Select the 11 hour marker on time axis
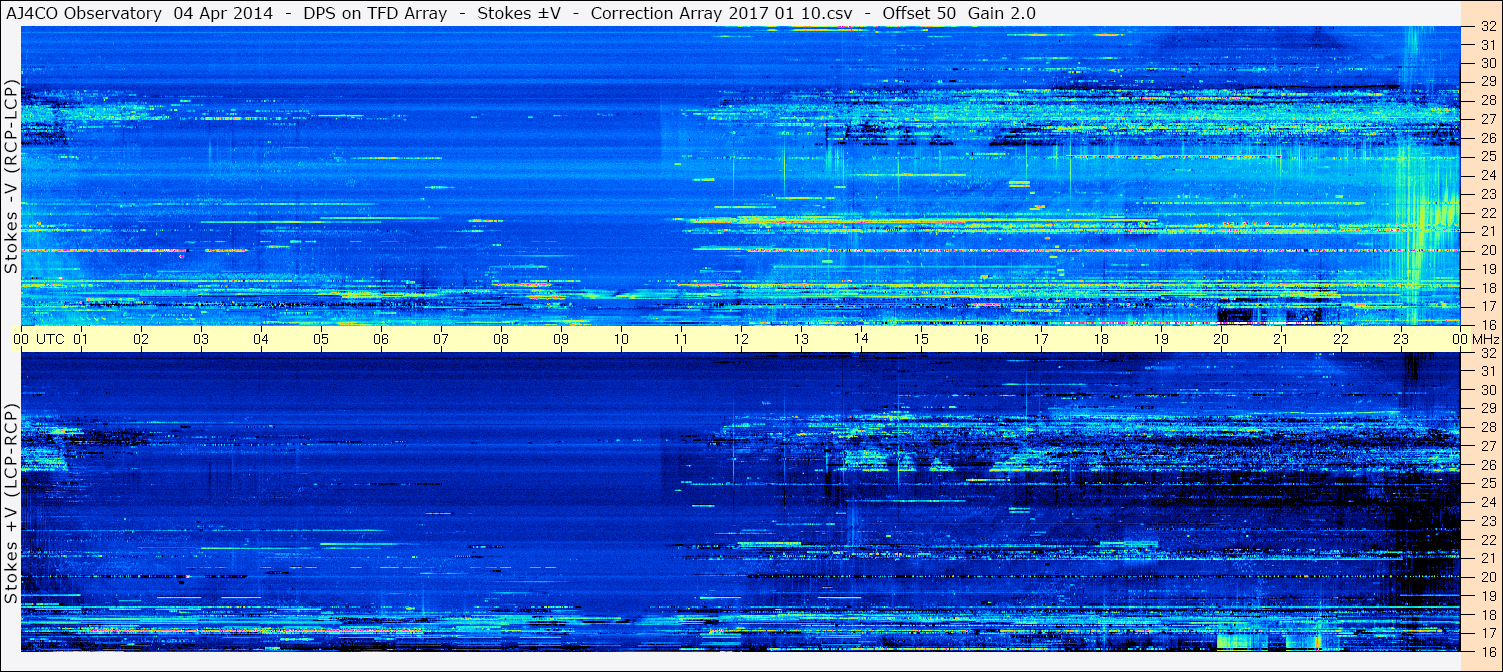Screen dimensions: 1503x672 [681, 339]
